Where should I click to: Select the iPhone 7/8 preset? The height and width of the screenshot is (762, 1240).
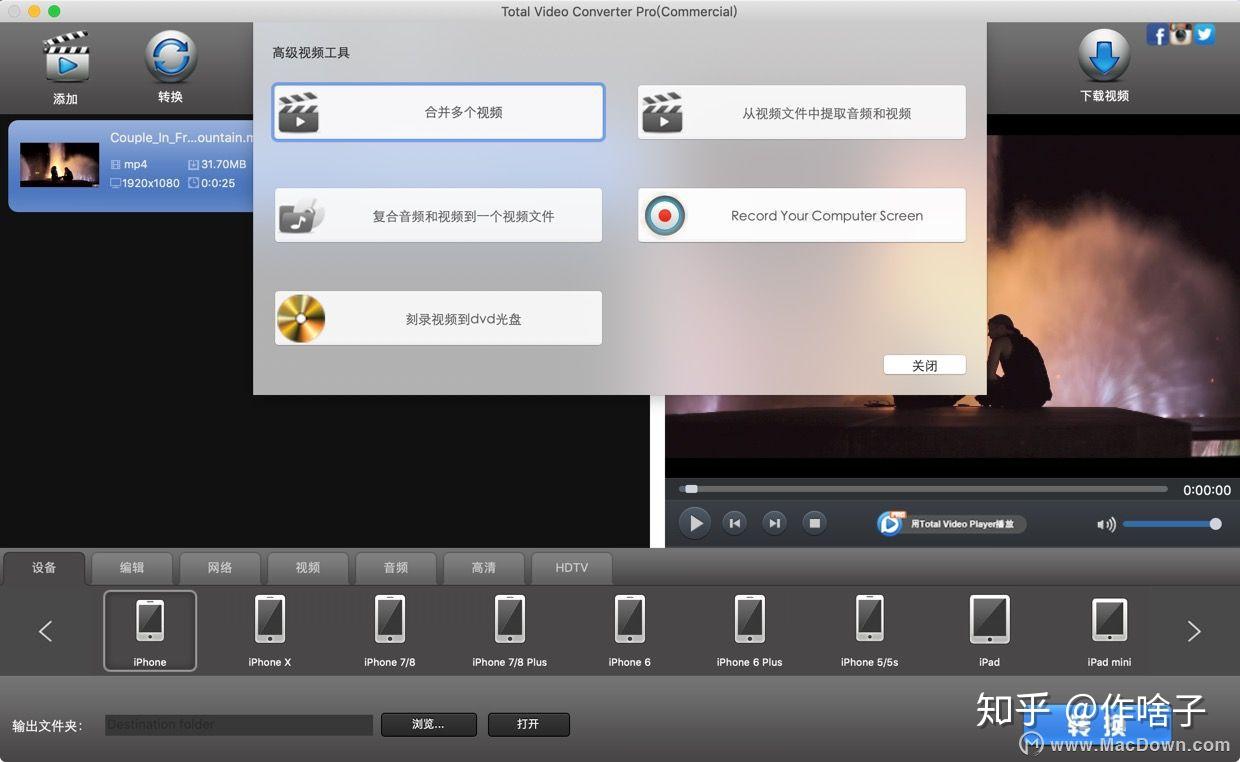390,631
